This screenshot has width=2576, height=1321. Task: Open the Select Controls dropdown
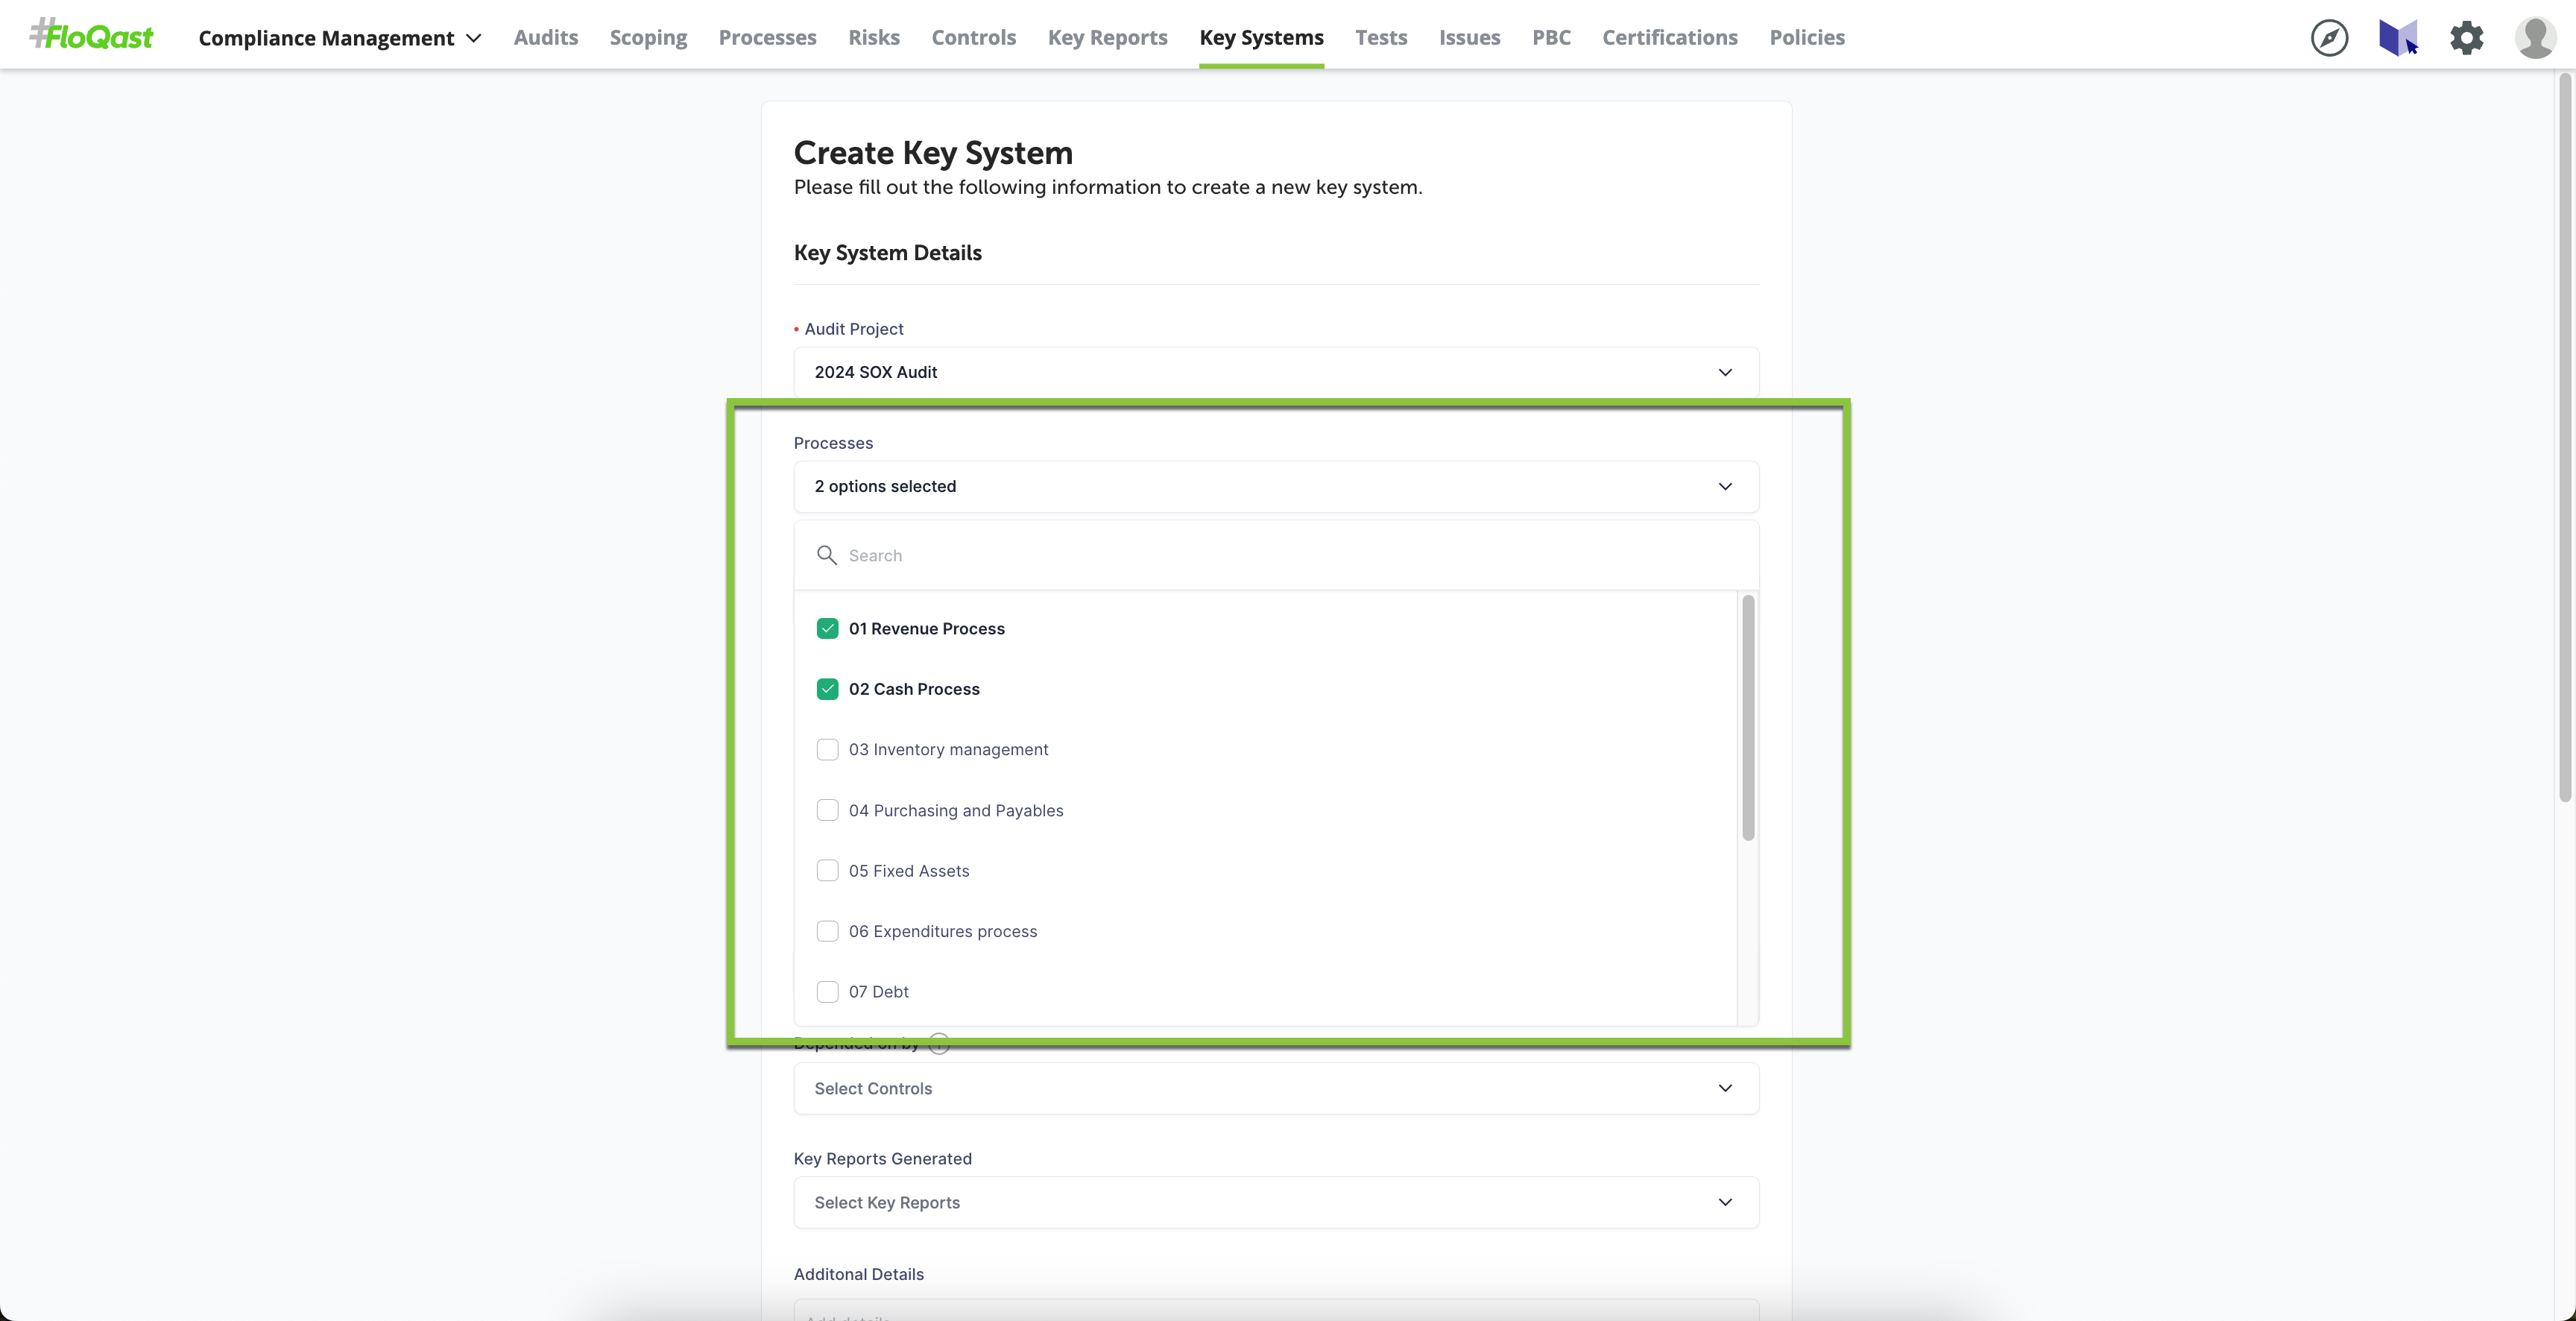pos(1276,1088)
